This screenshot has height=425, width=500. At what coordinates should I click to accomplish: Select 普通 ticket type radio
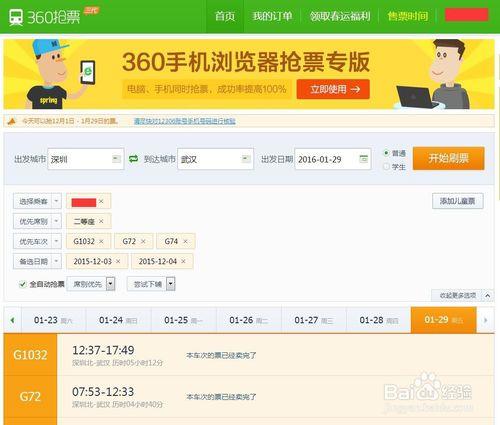click(x=386, y=153)
